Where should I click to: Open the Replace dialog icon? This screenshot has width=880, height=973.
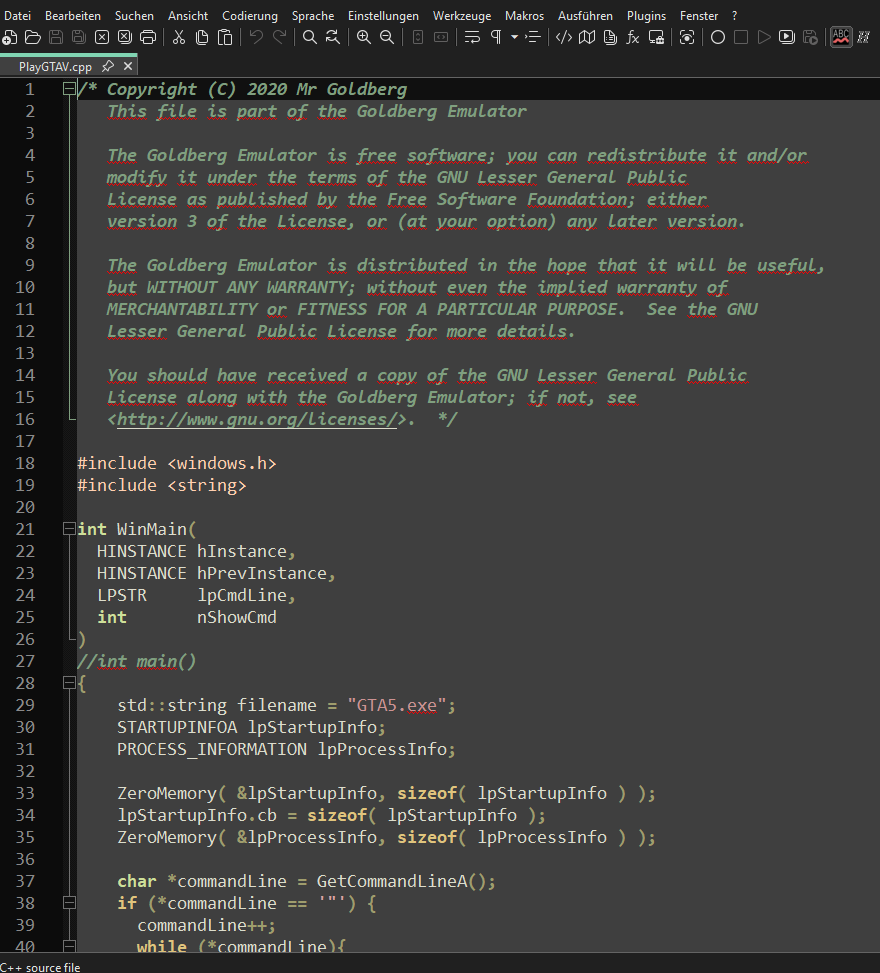(333, 38)
